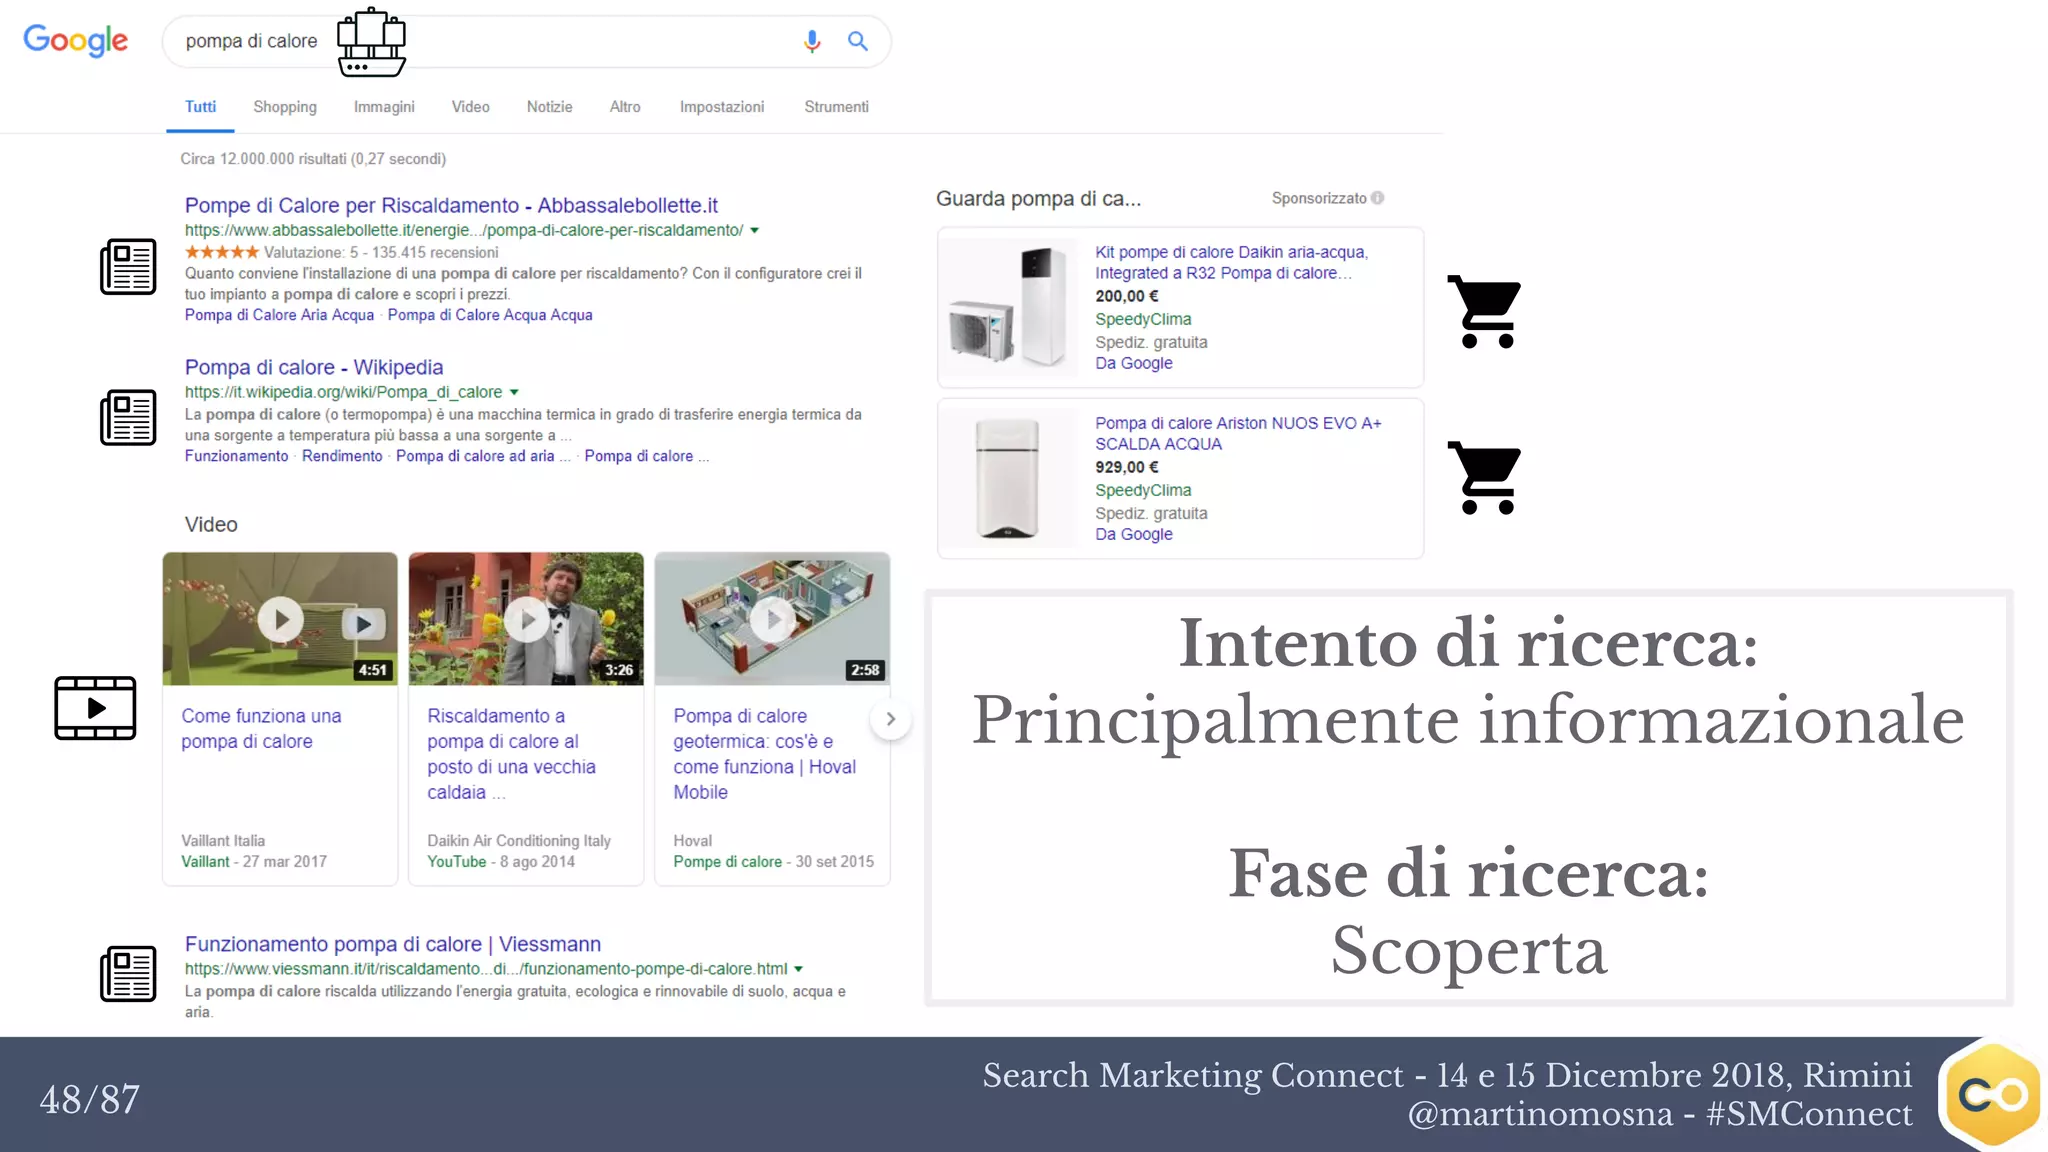Viewport: 2048px width, 1152px height.
Task: Expand dropdown arrow next to Wikipedia URL
Action: click(514, 393)
